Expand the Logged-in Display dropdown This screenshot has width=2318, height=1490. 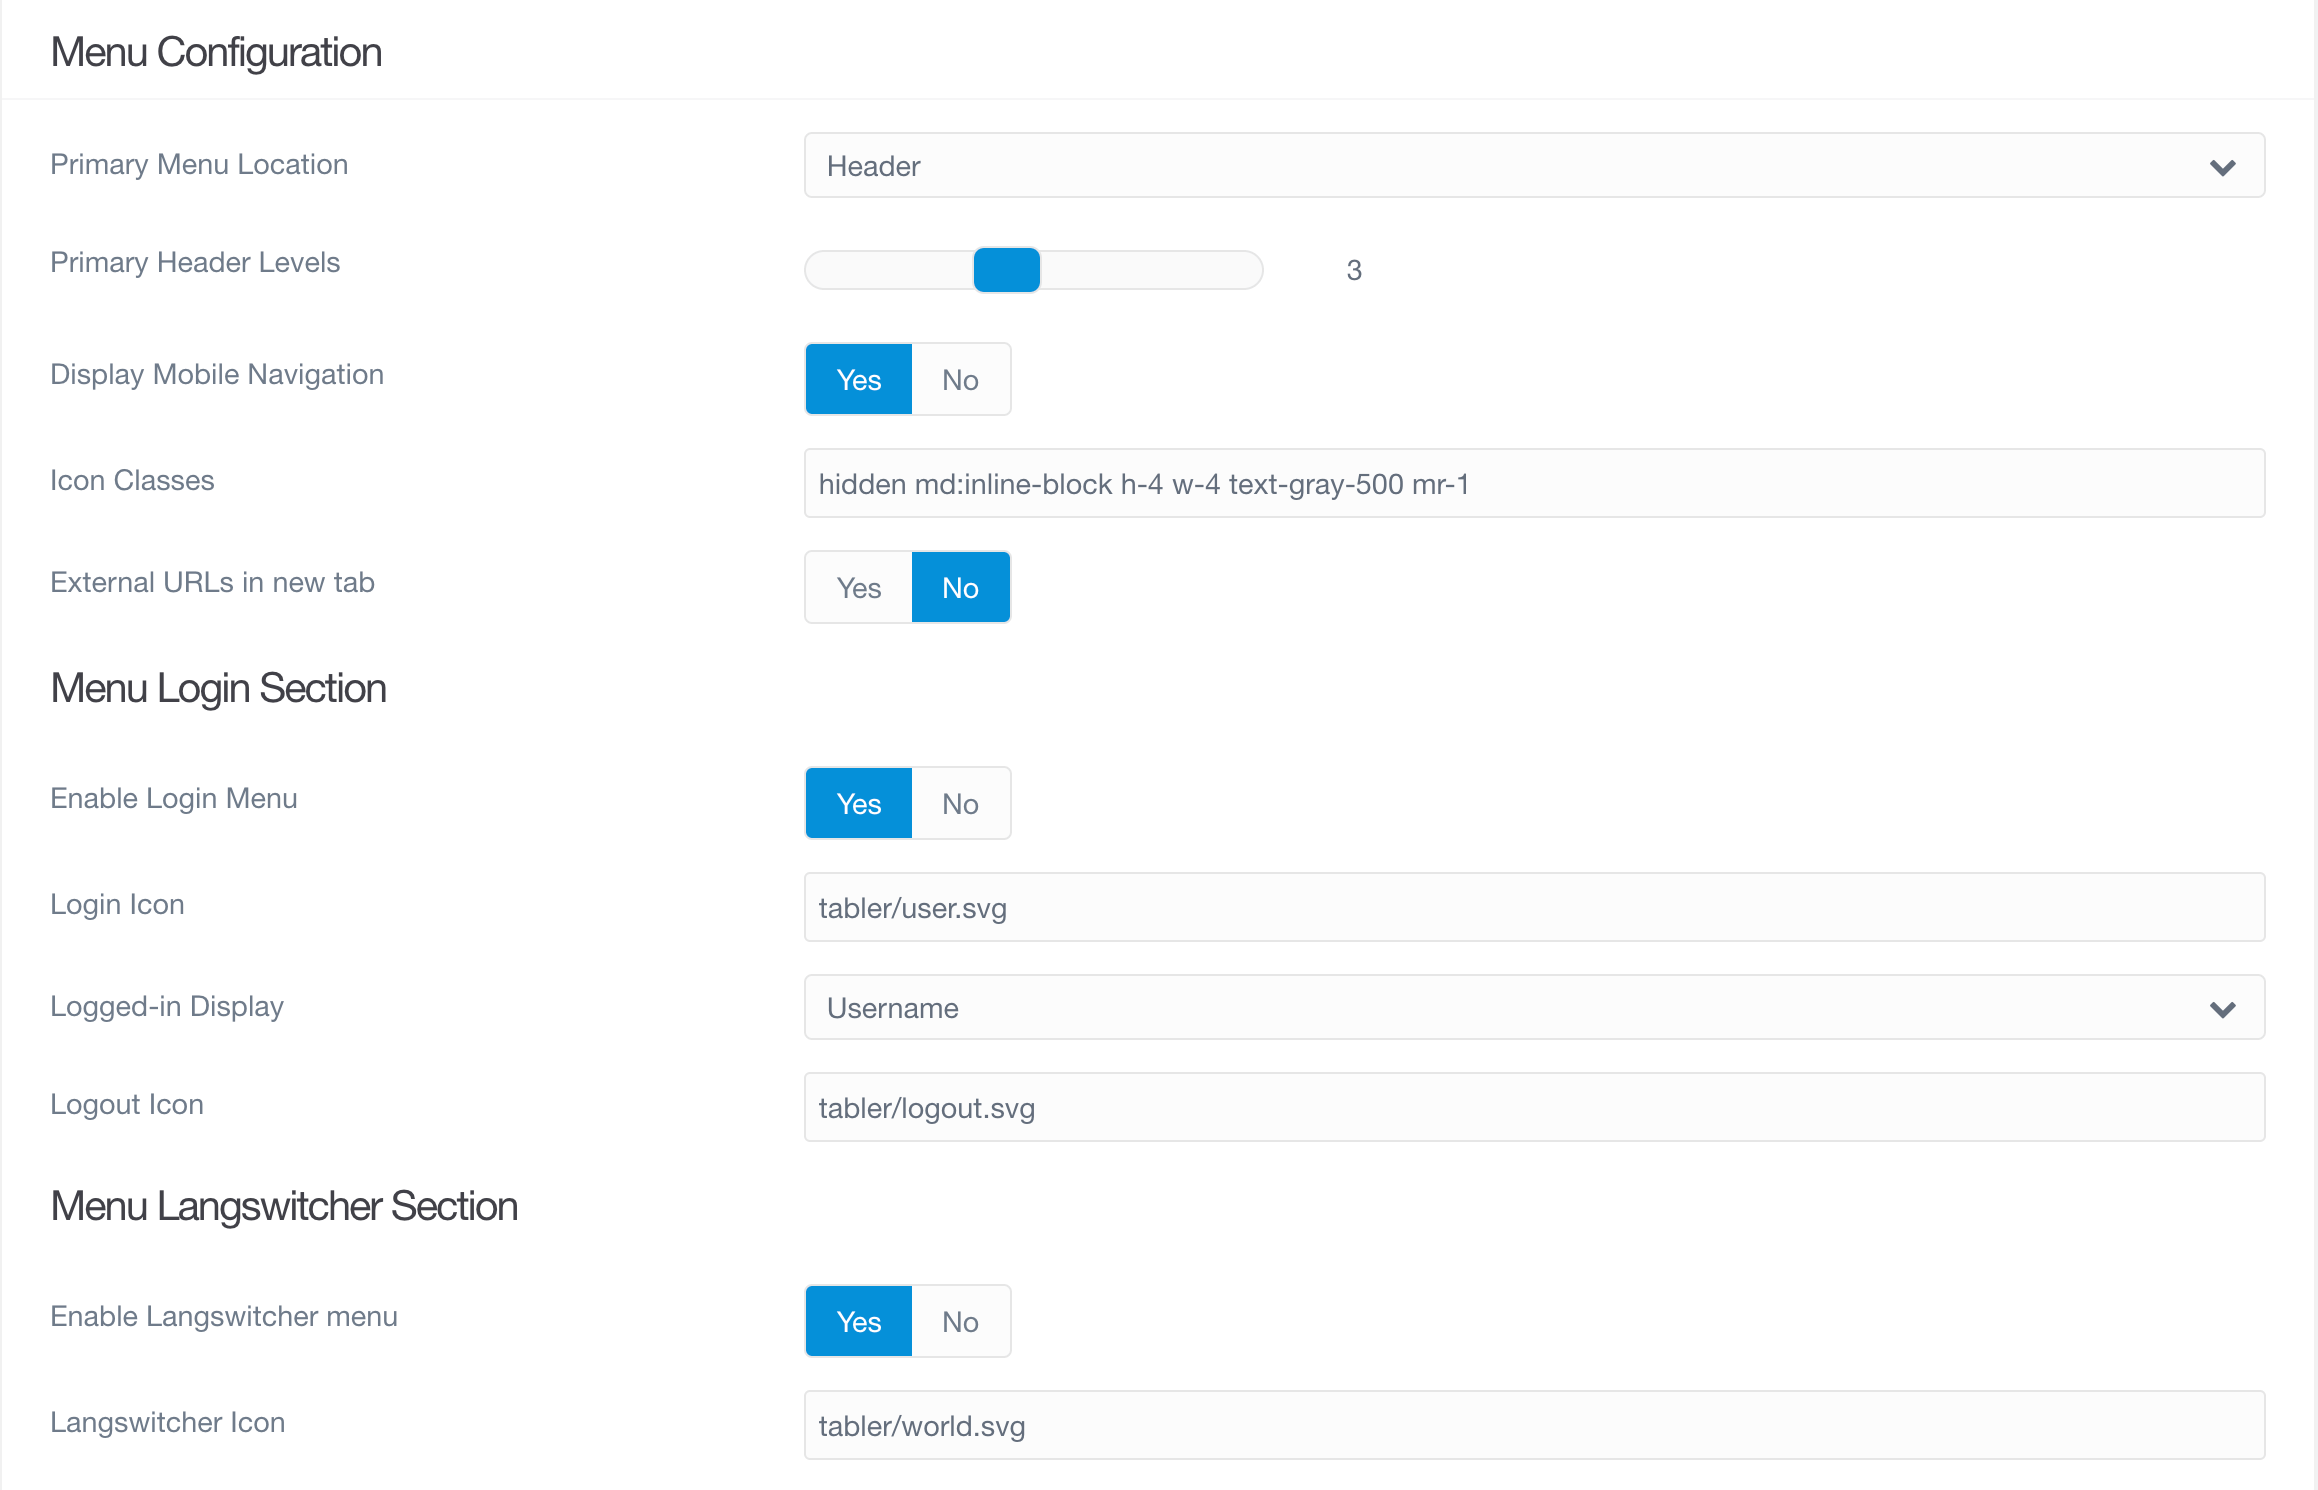click(1534, 1007)
